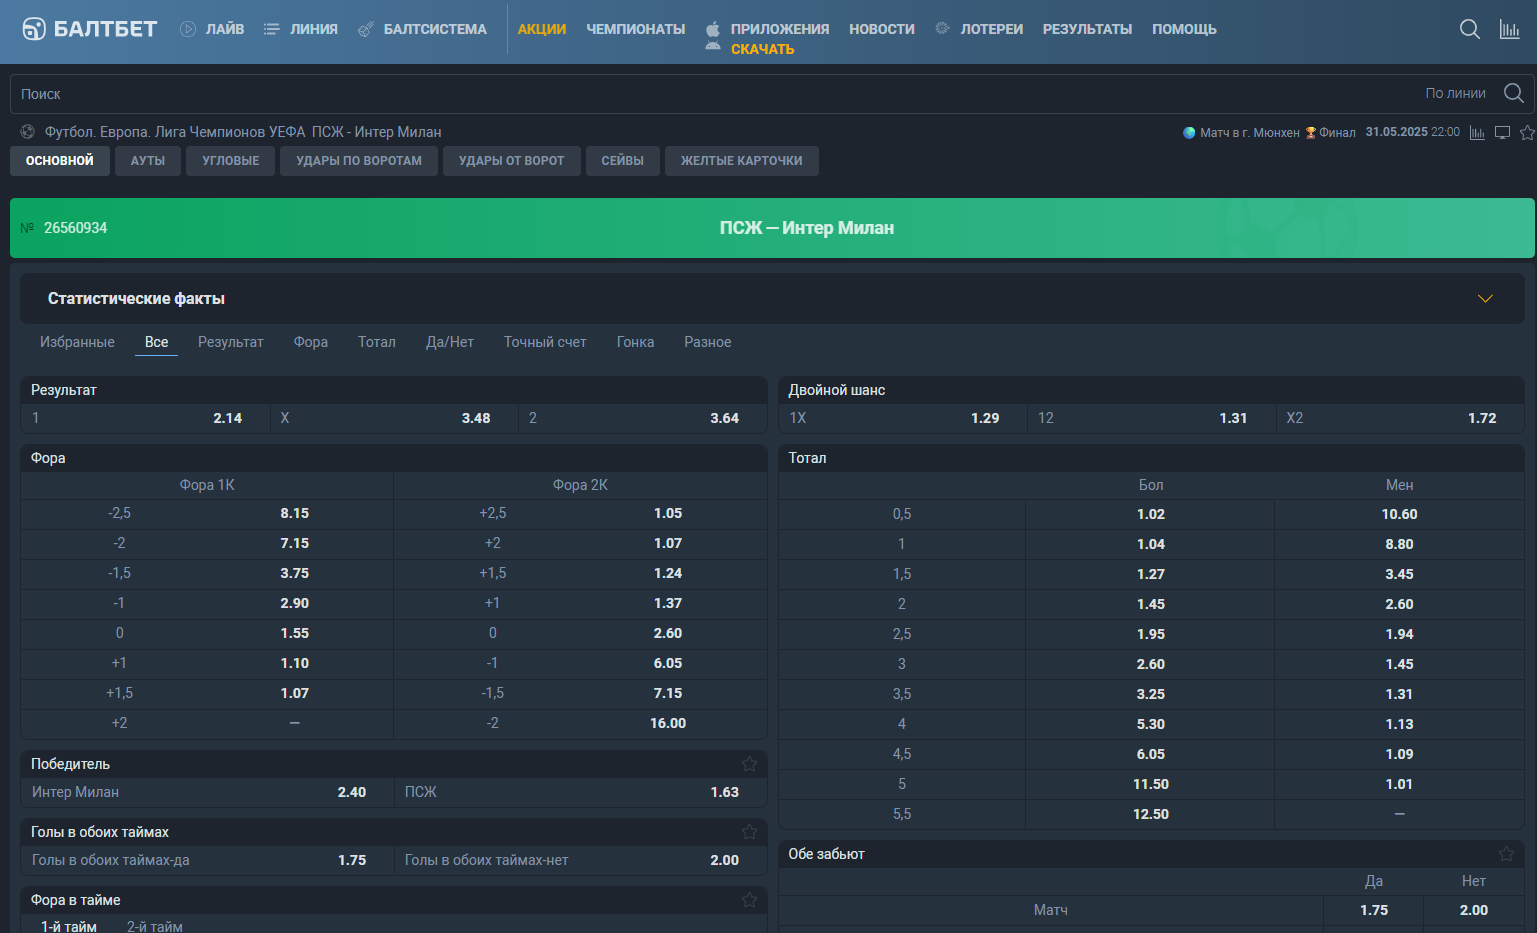Select the Тотал filter tab

point(377,342)
